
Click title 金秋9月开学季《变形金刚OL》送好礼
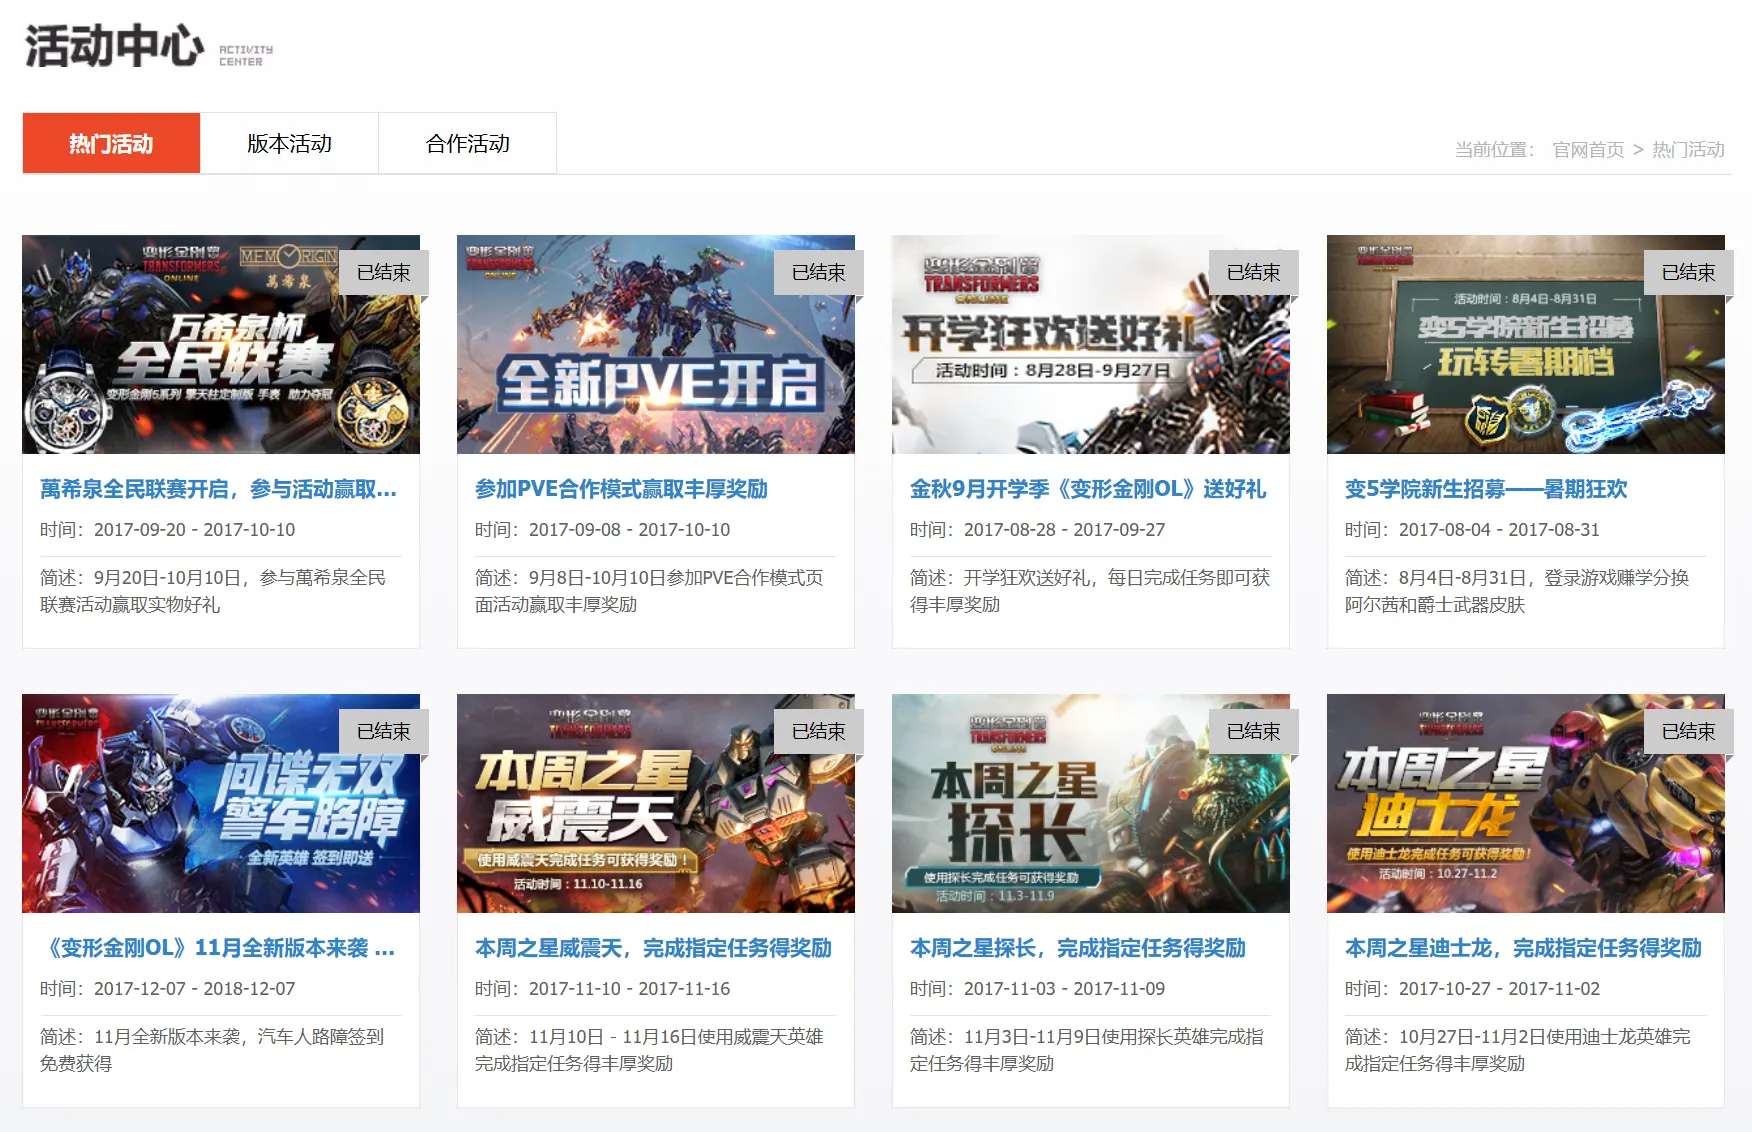click(1088, 489)
